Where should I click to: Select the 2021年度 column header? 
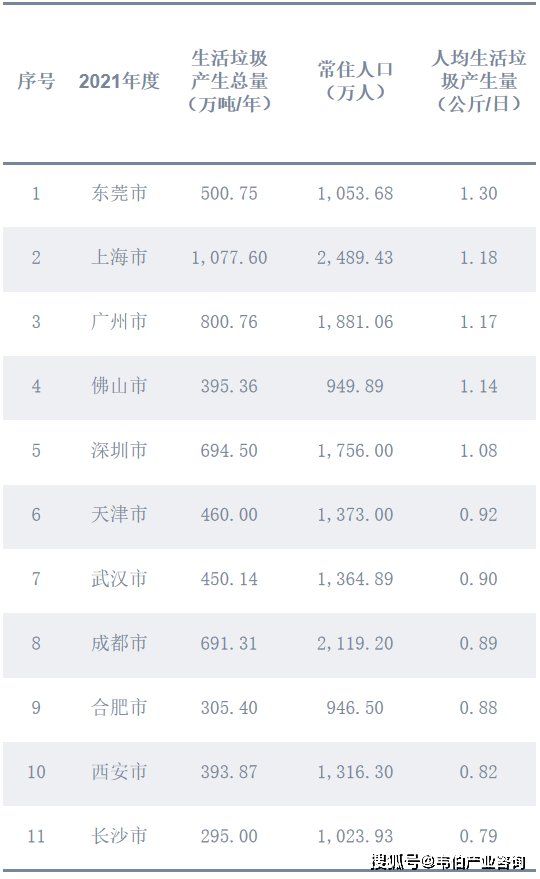(x=119, y=81)
